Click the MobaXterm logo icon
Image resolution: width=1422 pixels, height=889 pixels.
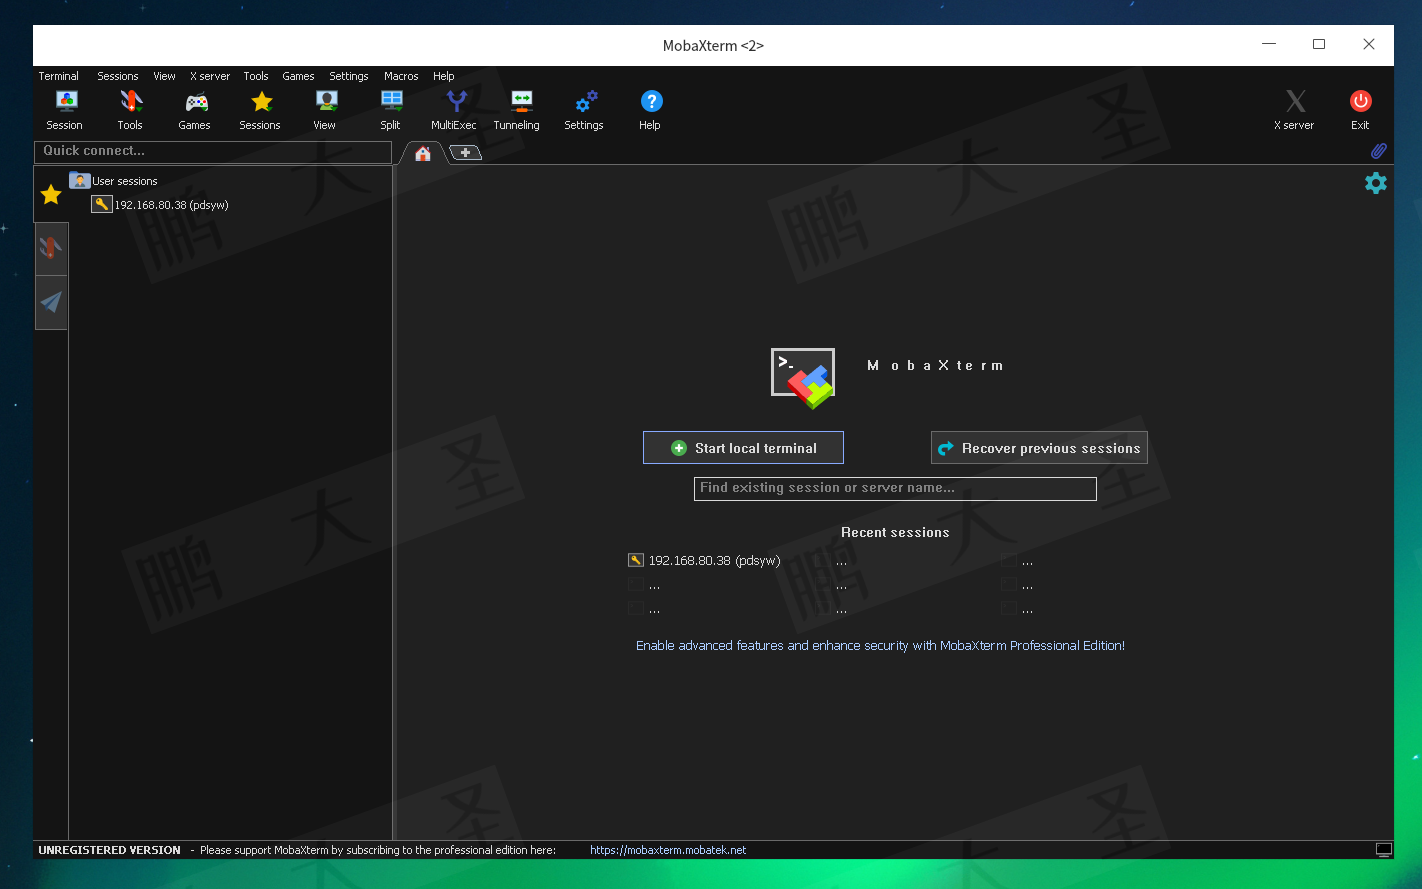[x=803, y=378]
